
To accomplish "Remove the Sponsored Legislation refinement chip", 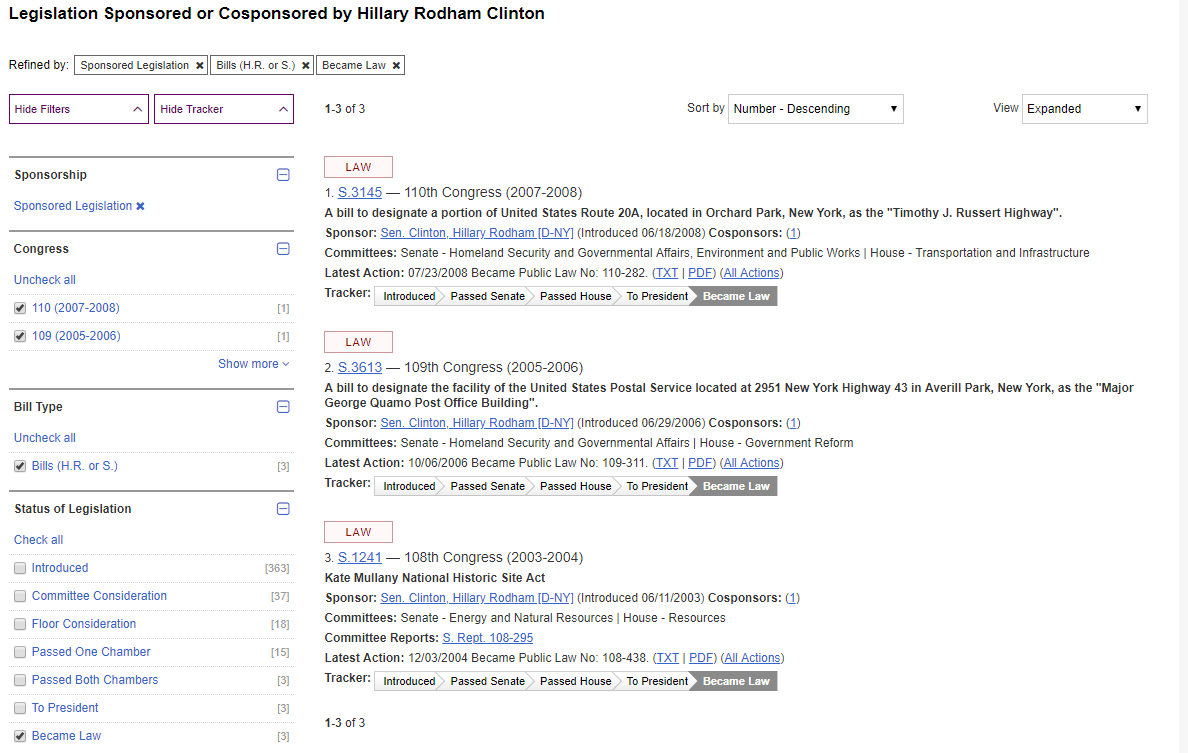I will [199, 66].
